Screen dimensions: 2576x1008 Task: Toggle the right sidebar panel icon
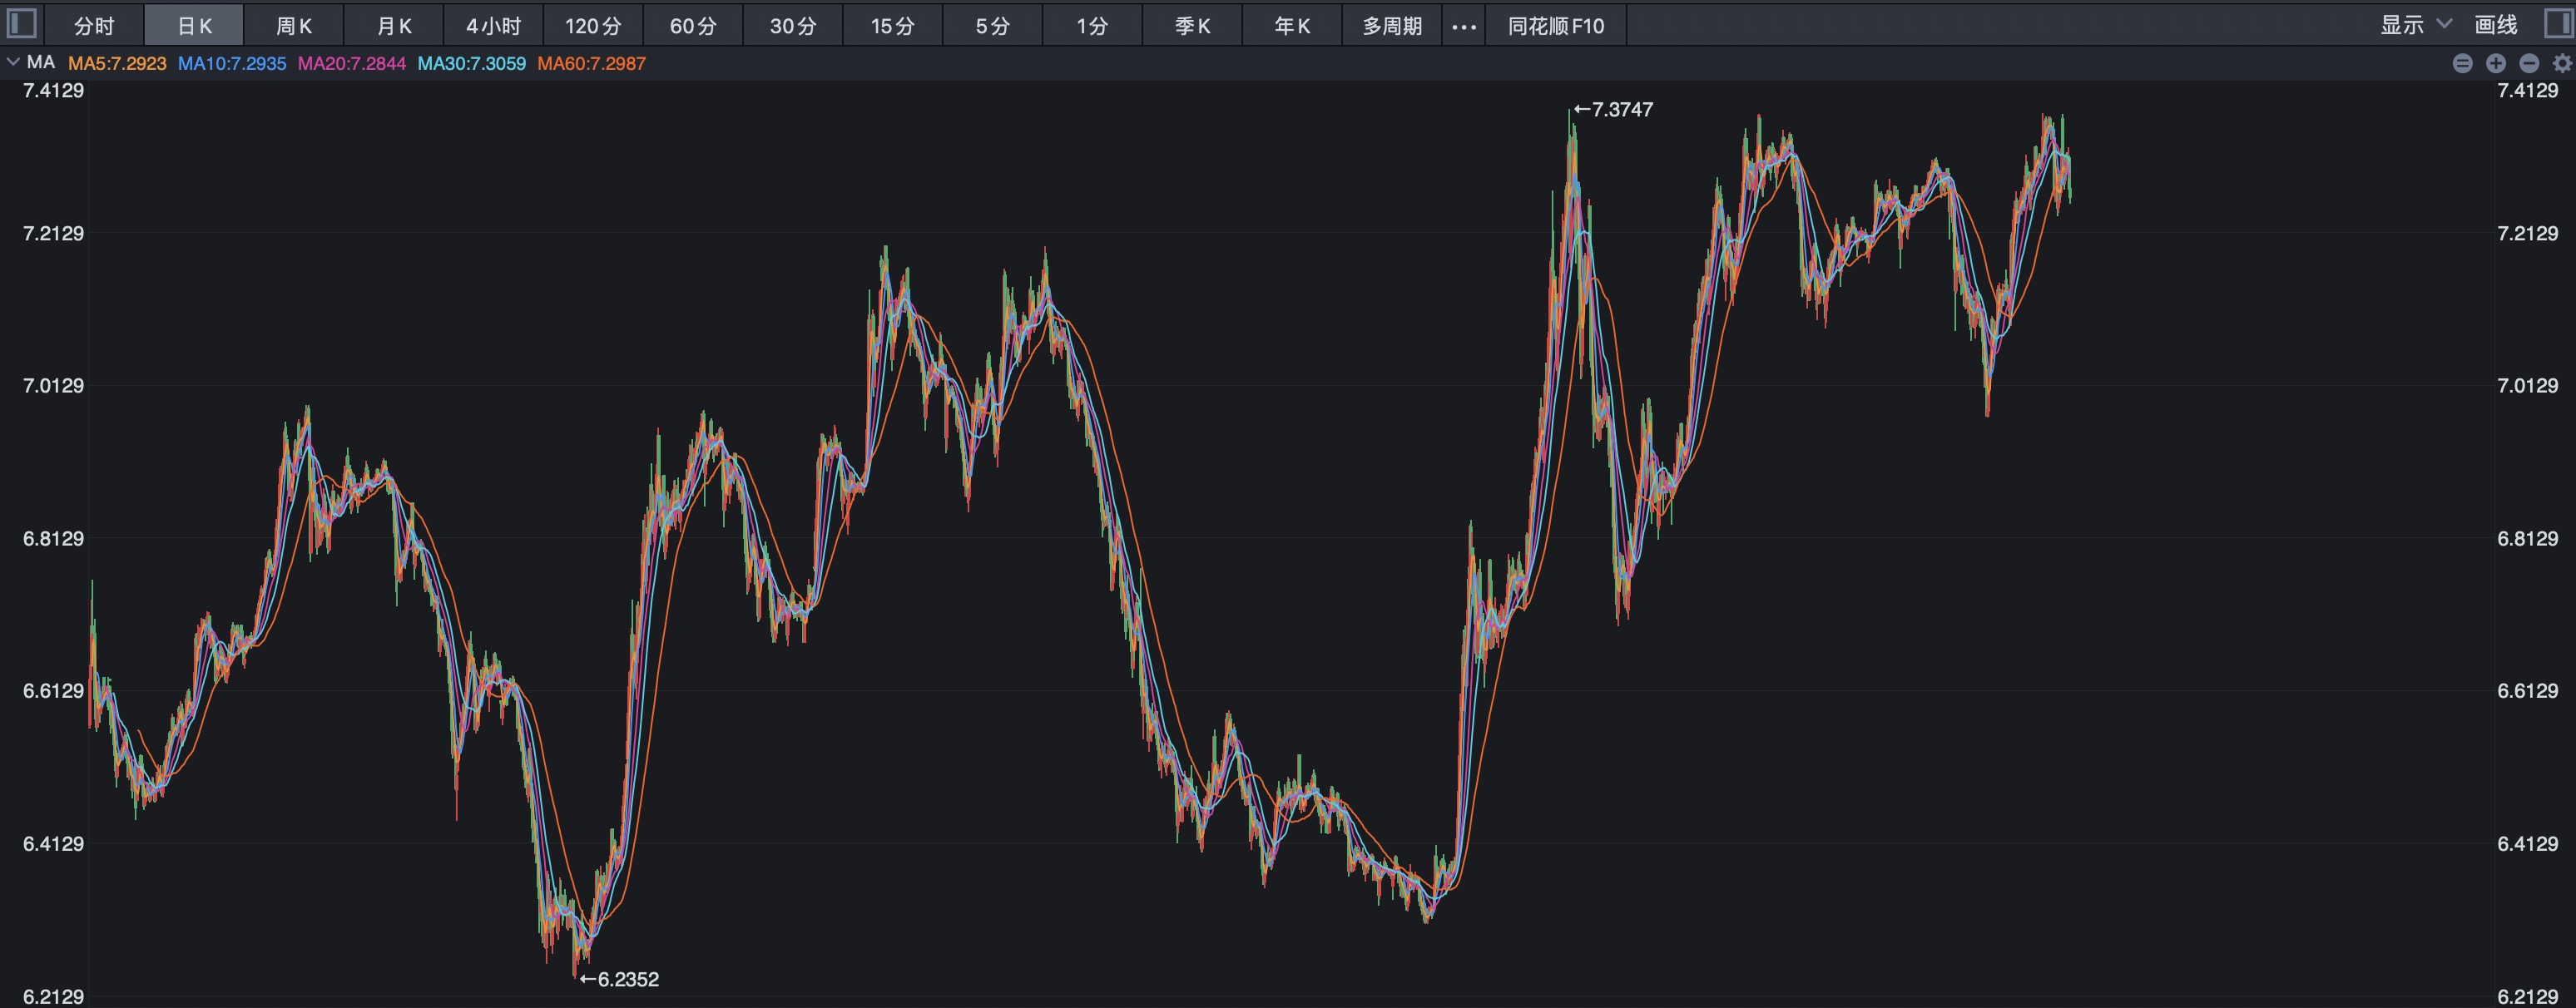click(2557, 23)
